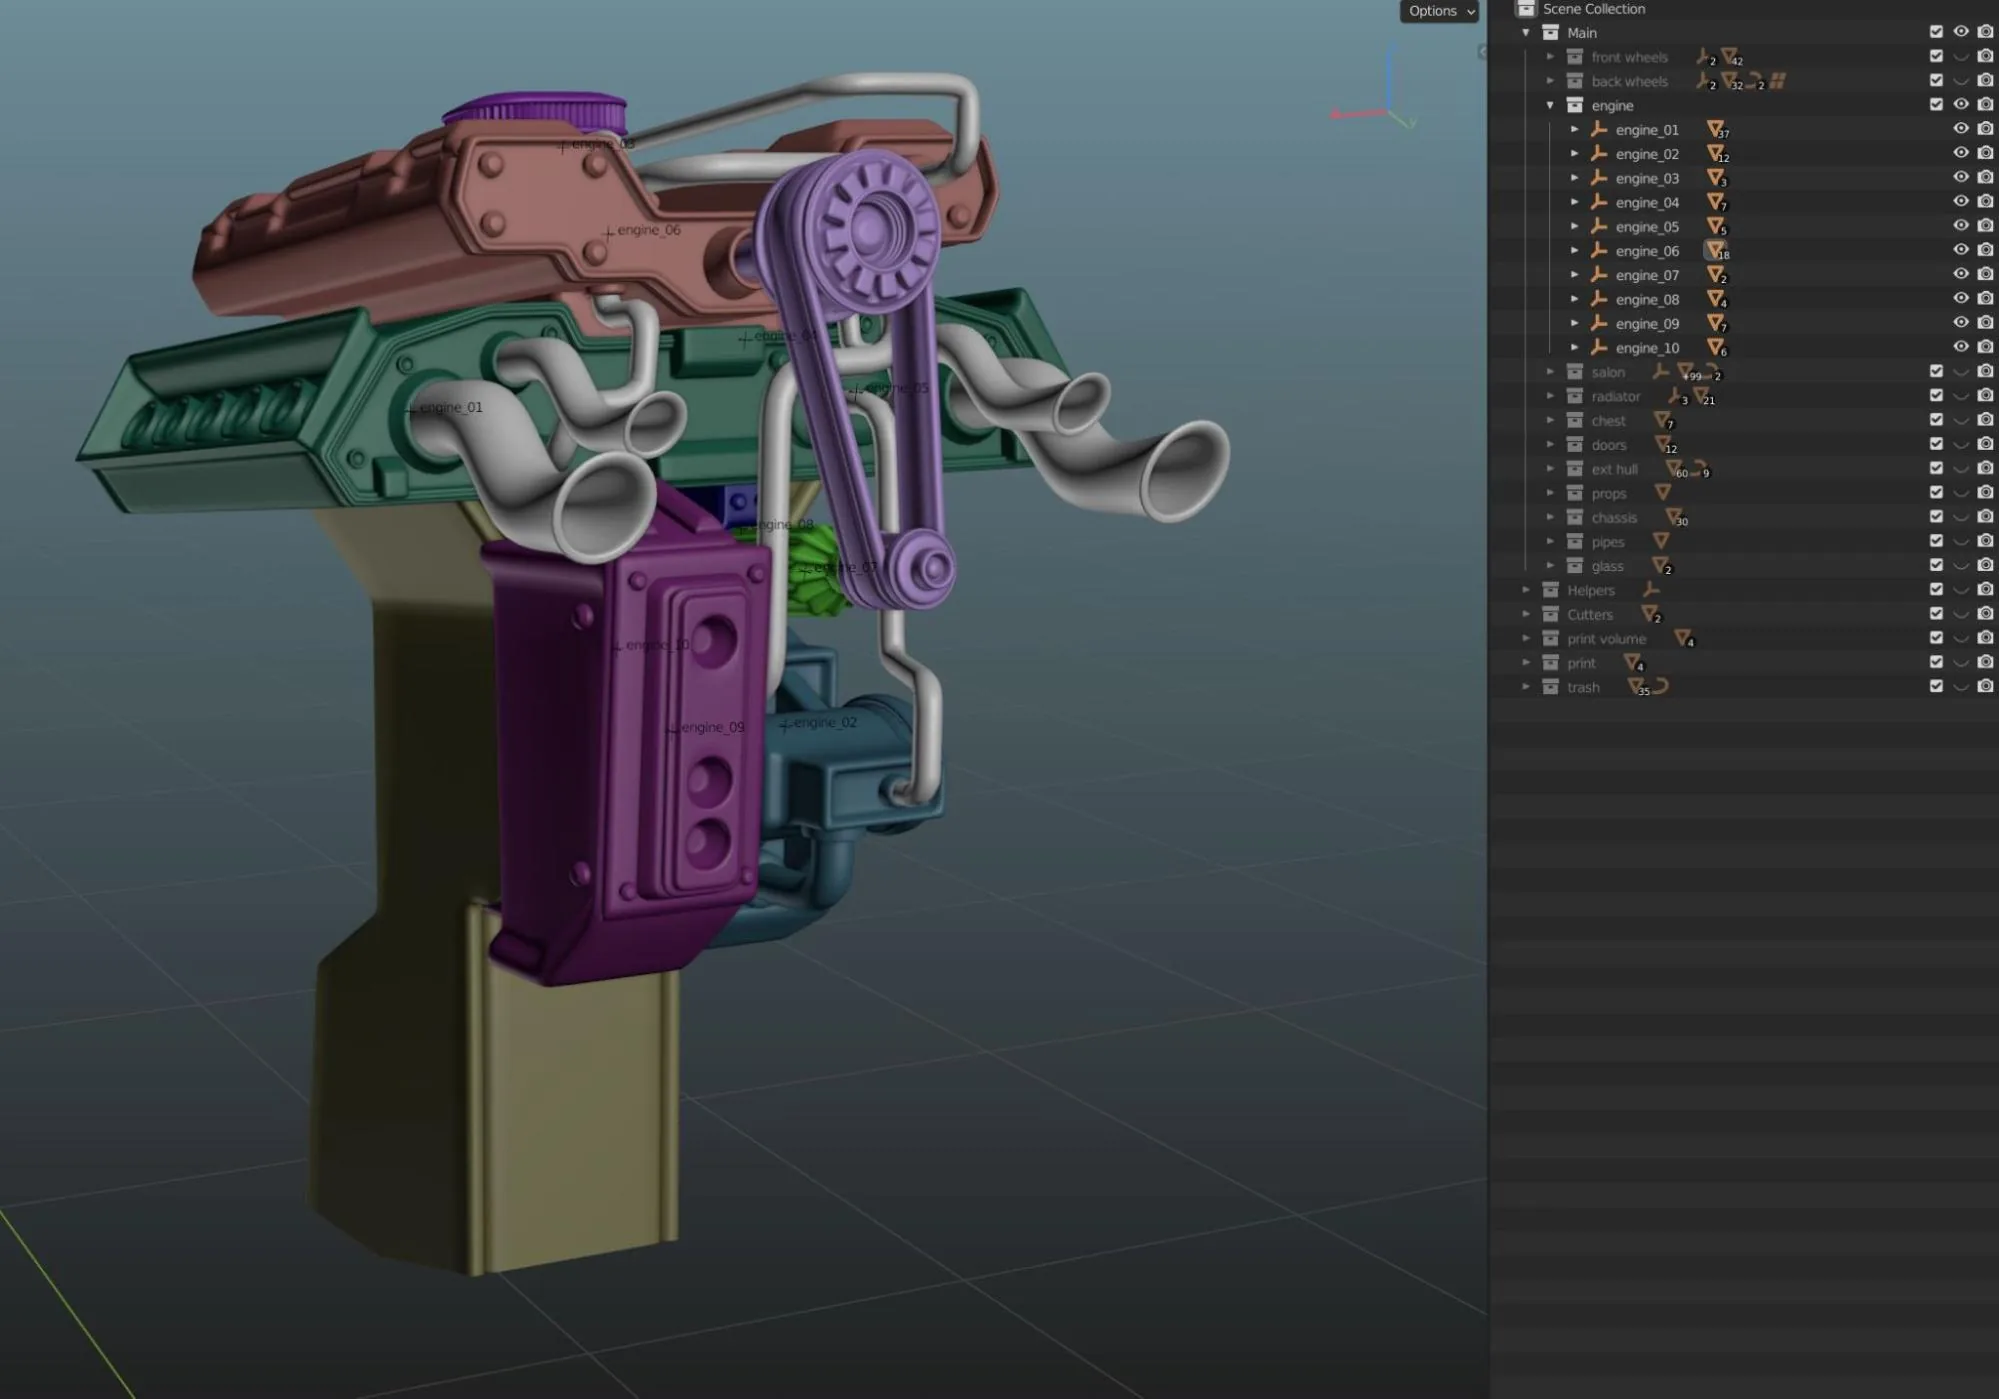Expand the Helpers collection

(1526, 590)
